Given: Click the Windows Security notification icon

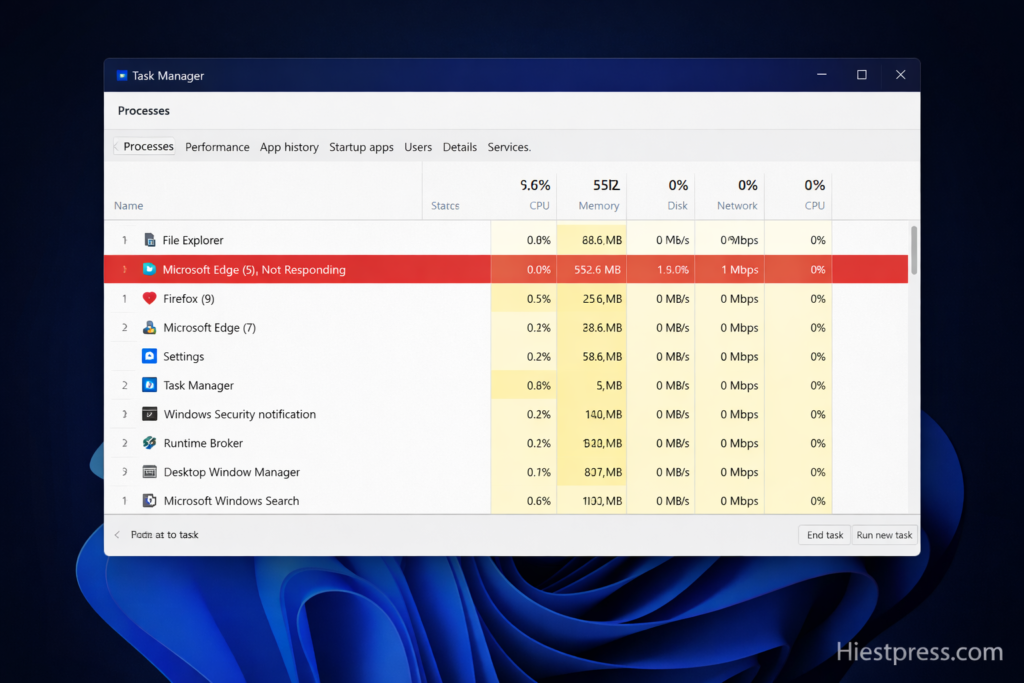Looking at the screenshot, I should 150,414.
